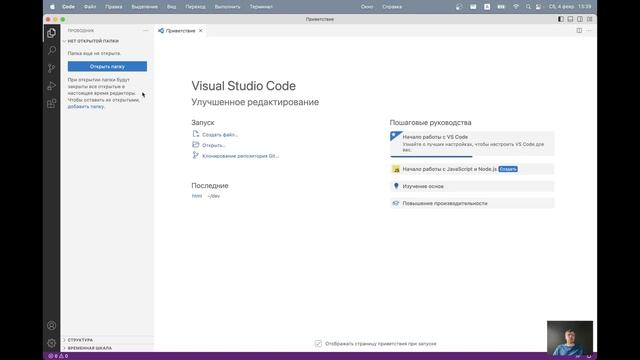Open the 'Повышение производительности' walkthrough
This screenshot has width=640, height=360.
(472, 203)
